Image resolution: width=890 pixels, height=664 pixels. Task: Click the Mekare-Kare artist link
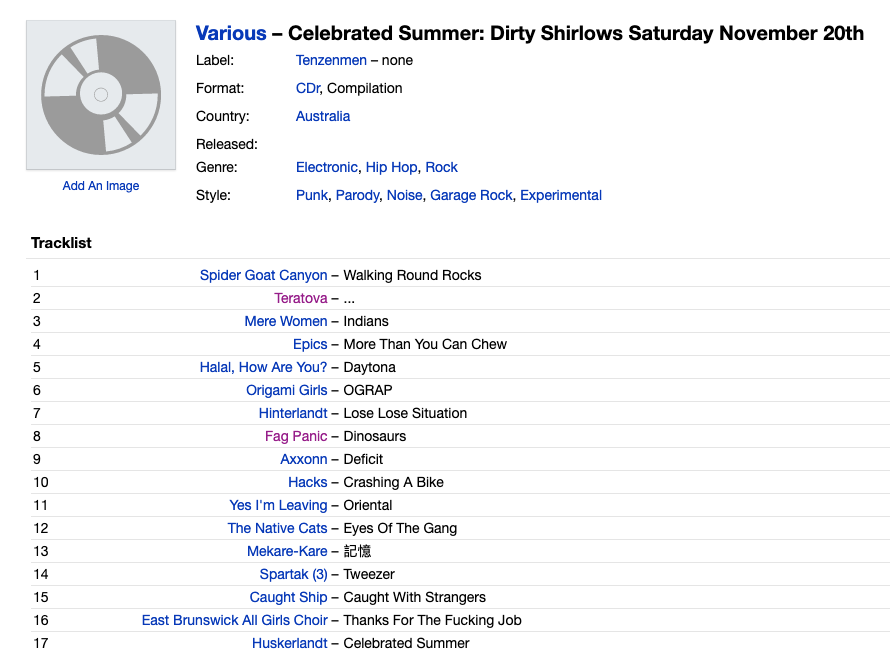(x=287, y=551)
